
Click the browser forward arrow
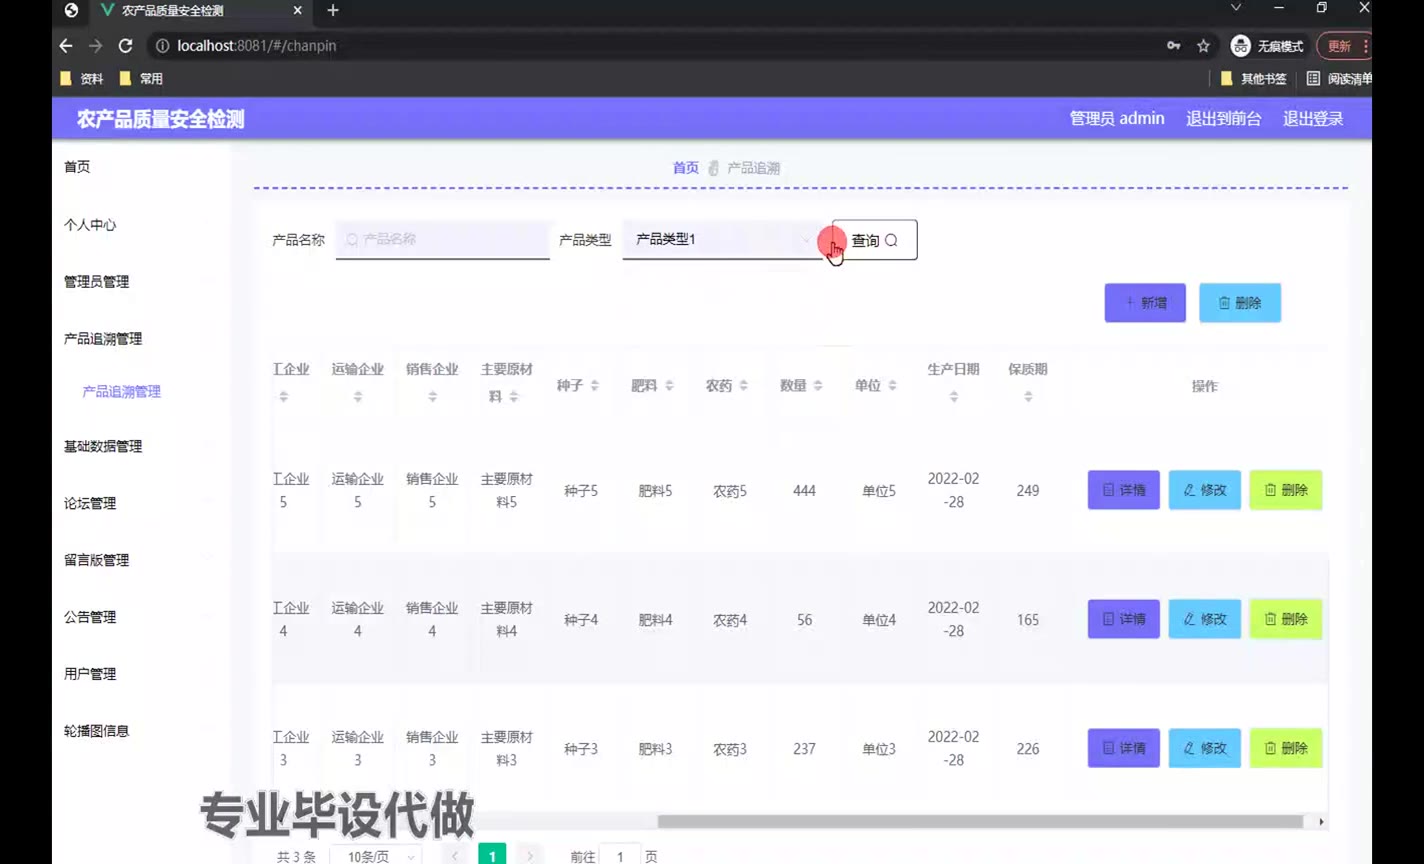click(x=95, y=46)
